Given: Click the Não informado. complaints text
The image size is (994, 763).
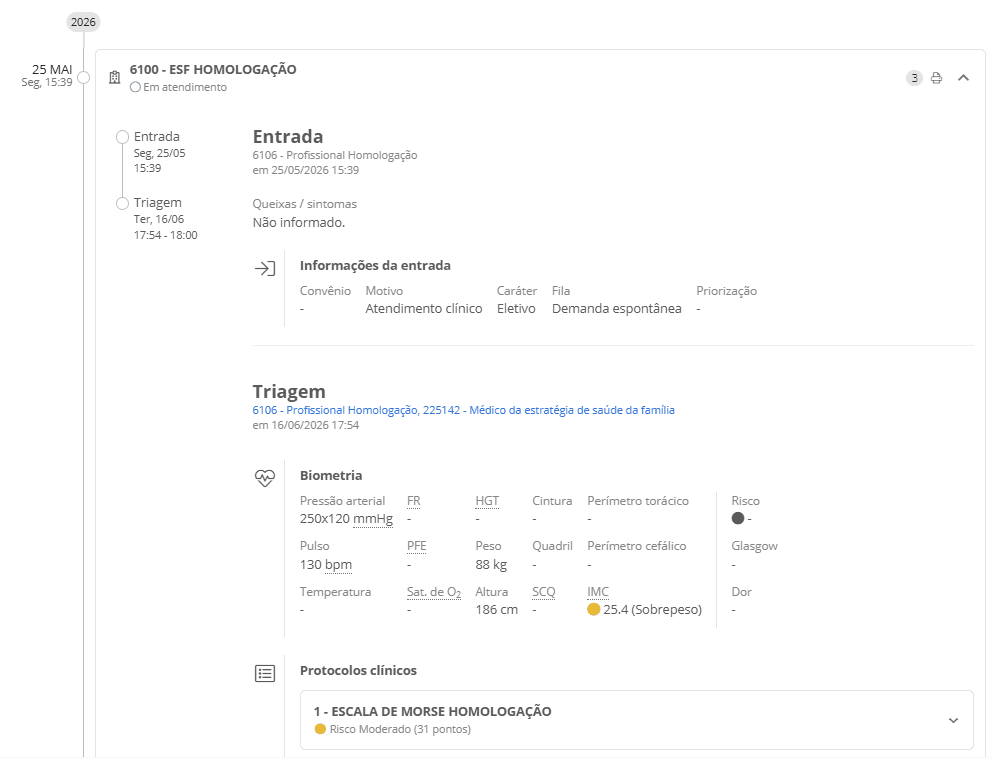Looking at the screenshot, I should tap(299, 222).
